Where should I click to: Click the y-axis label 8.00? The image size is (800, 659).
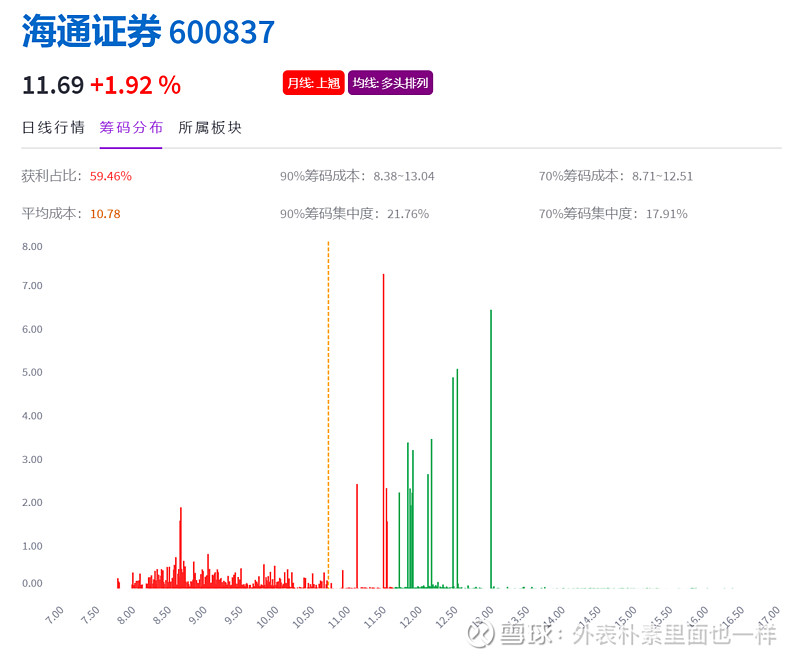click(32, 247)
